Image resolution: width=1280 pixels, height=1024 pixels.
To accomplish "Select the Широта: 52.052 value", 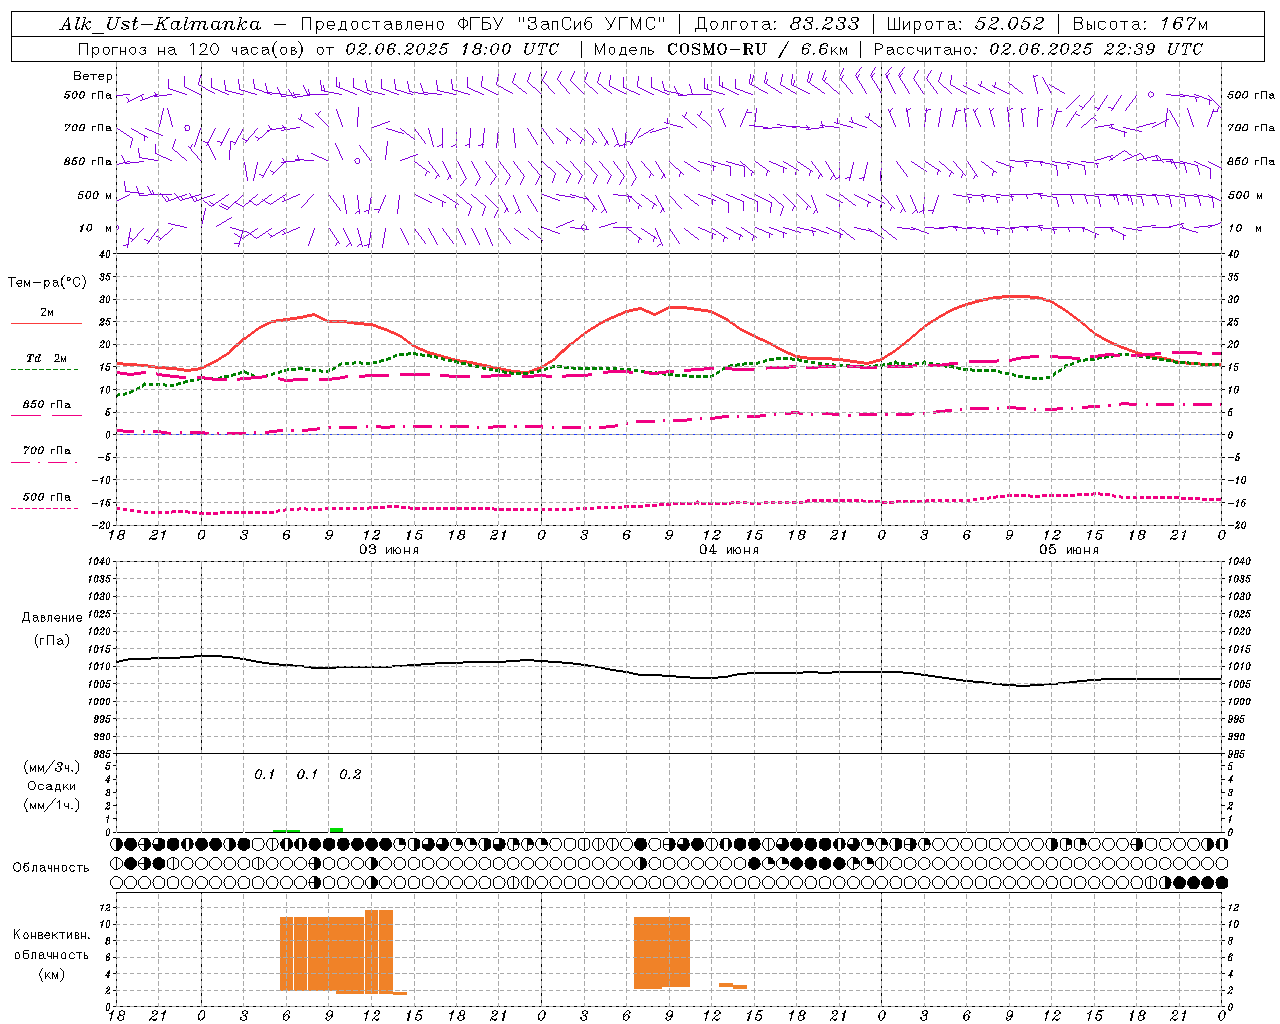I will (x=965, y=24).
